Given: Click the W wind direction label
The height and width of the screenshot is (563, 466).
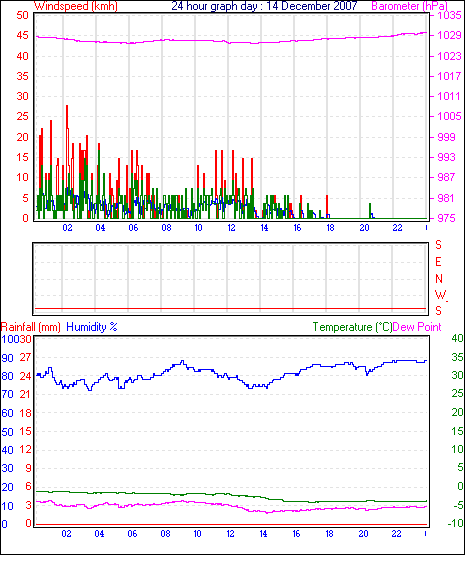Looking at the screenshot, I should pyautogui.click(x=440, y=295).
